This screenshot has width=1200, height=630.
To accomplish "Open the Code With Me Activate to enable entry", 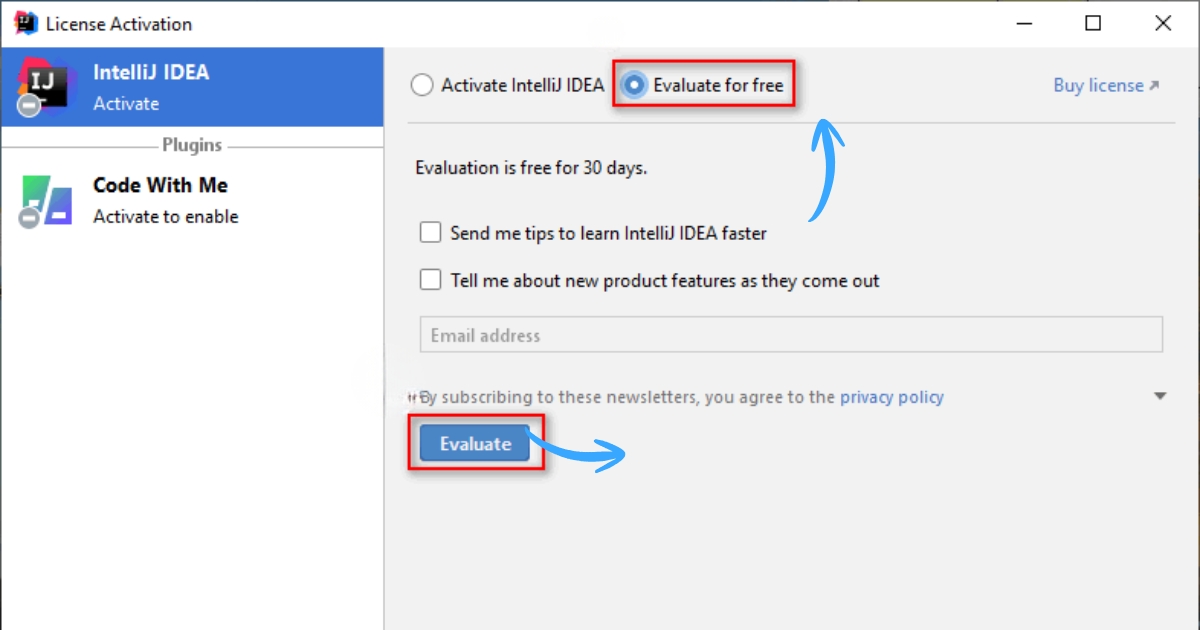I will [192, 200].
